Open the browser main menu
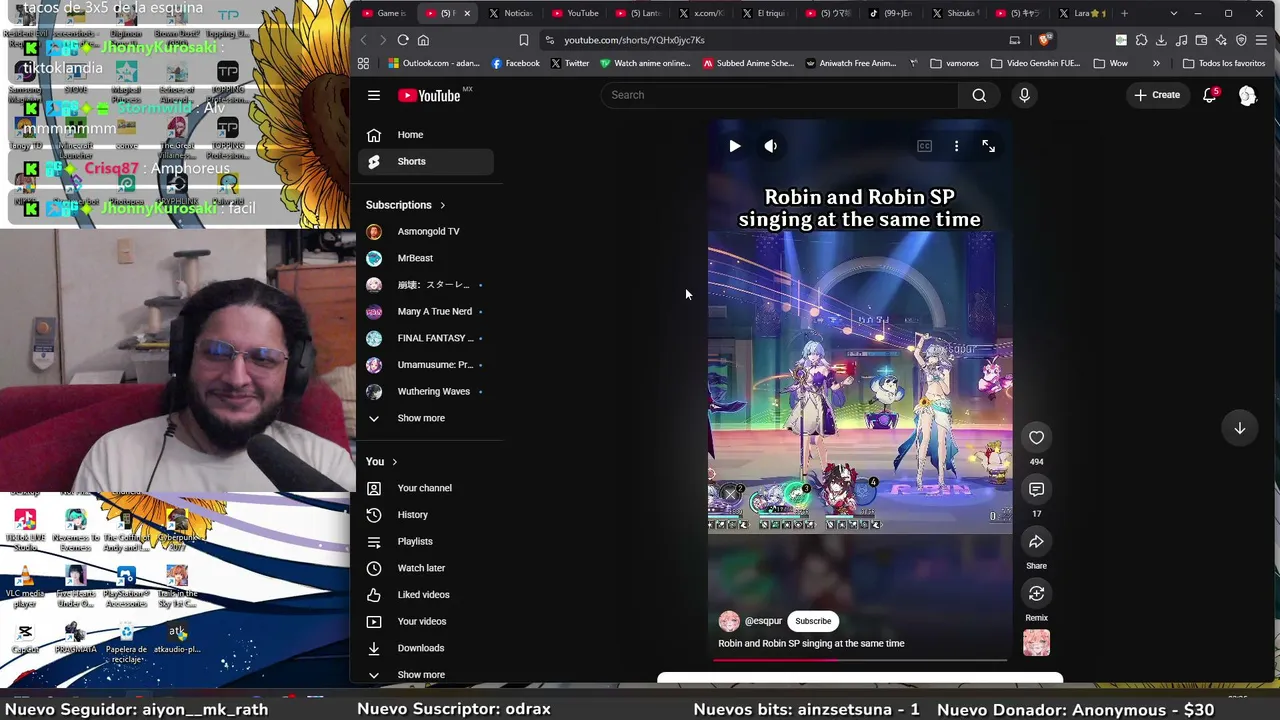Viewport: 1280px width, 720px height. pyautogui.click(x=1261, y=40)
